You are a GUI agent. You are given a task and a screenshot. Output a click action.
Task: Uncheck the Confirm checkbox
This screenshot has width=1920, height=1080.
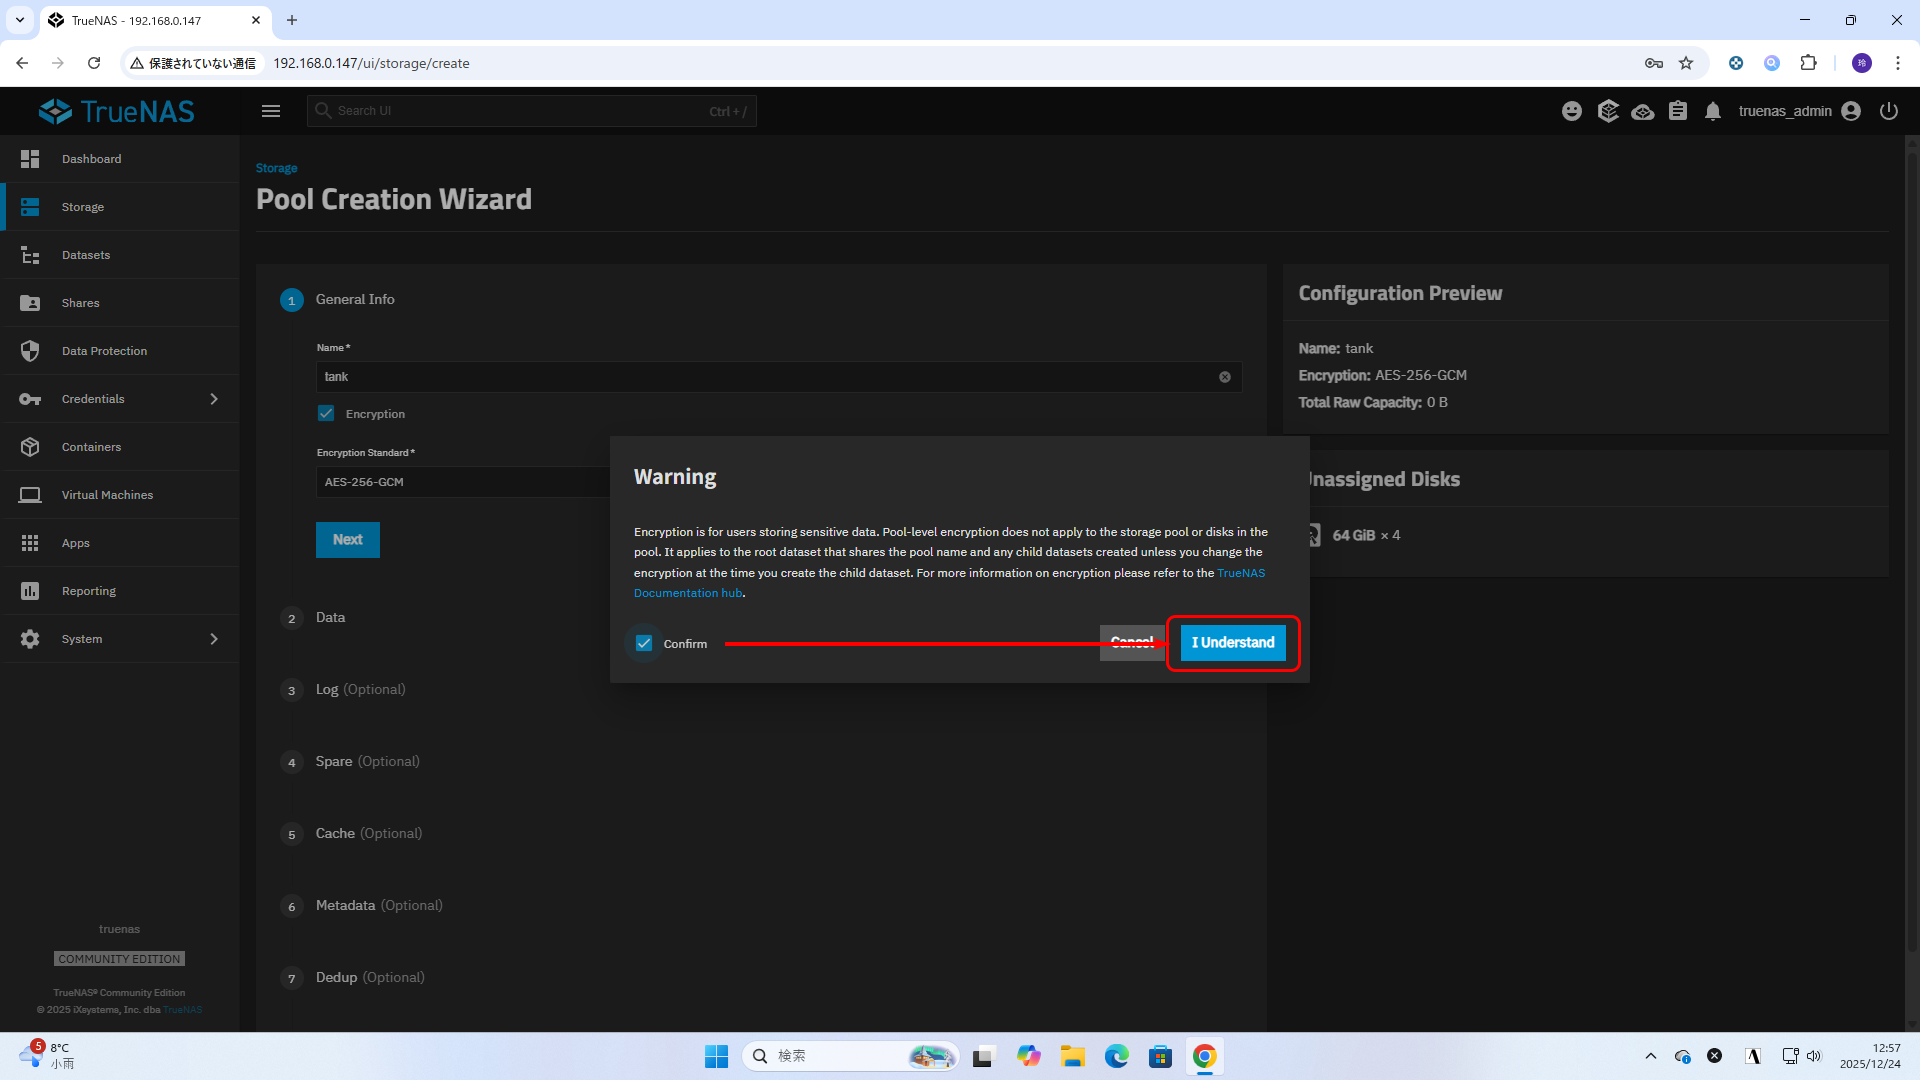coord(644,643)
